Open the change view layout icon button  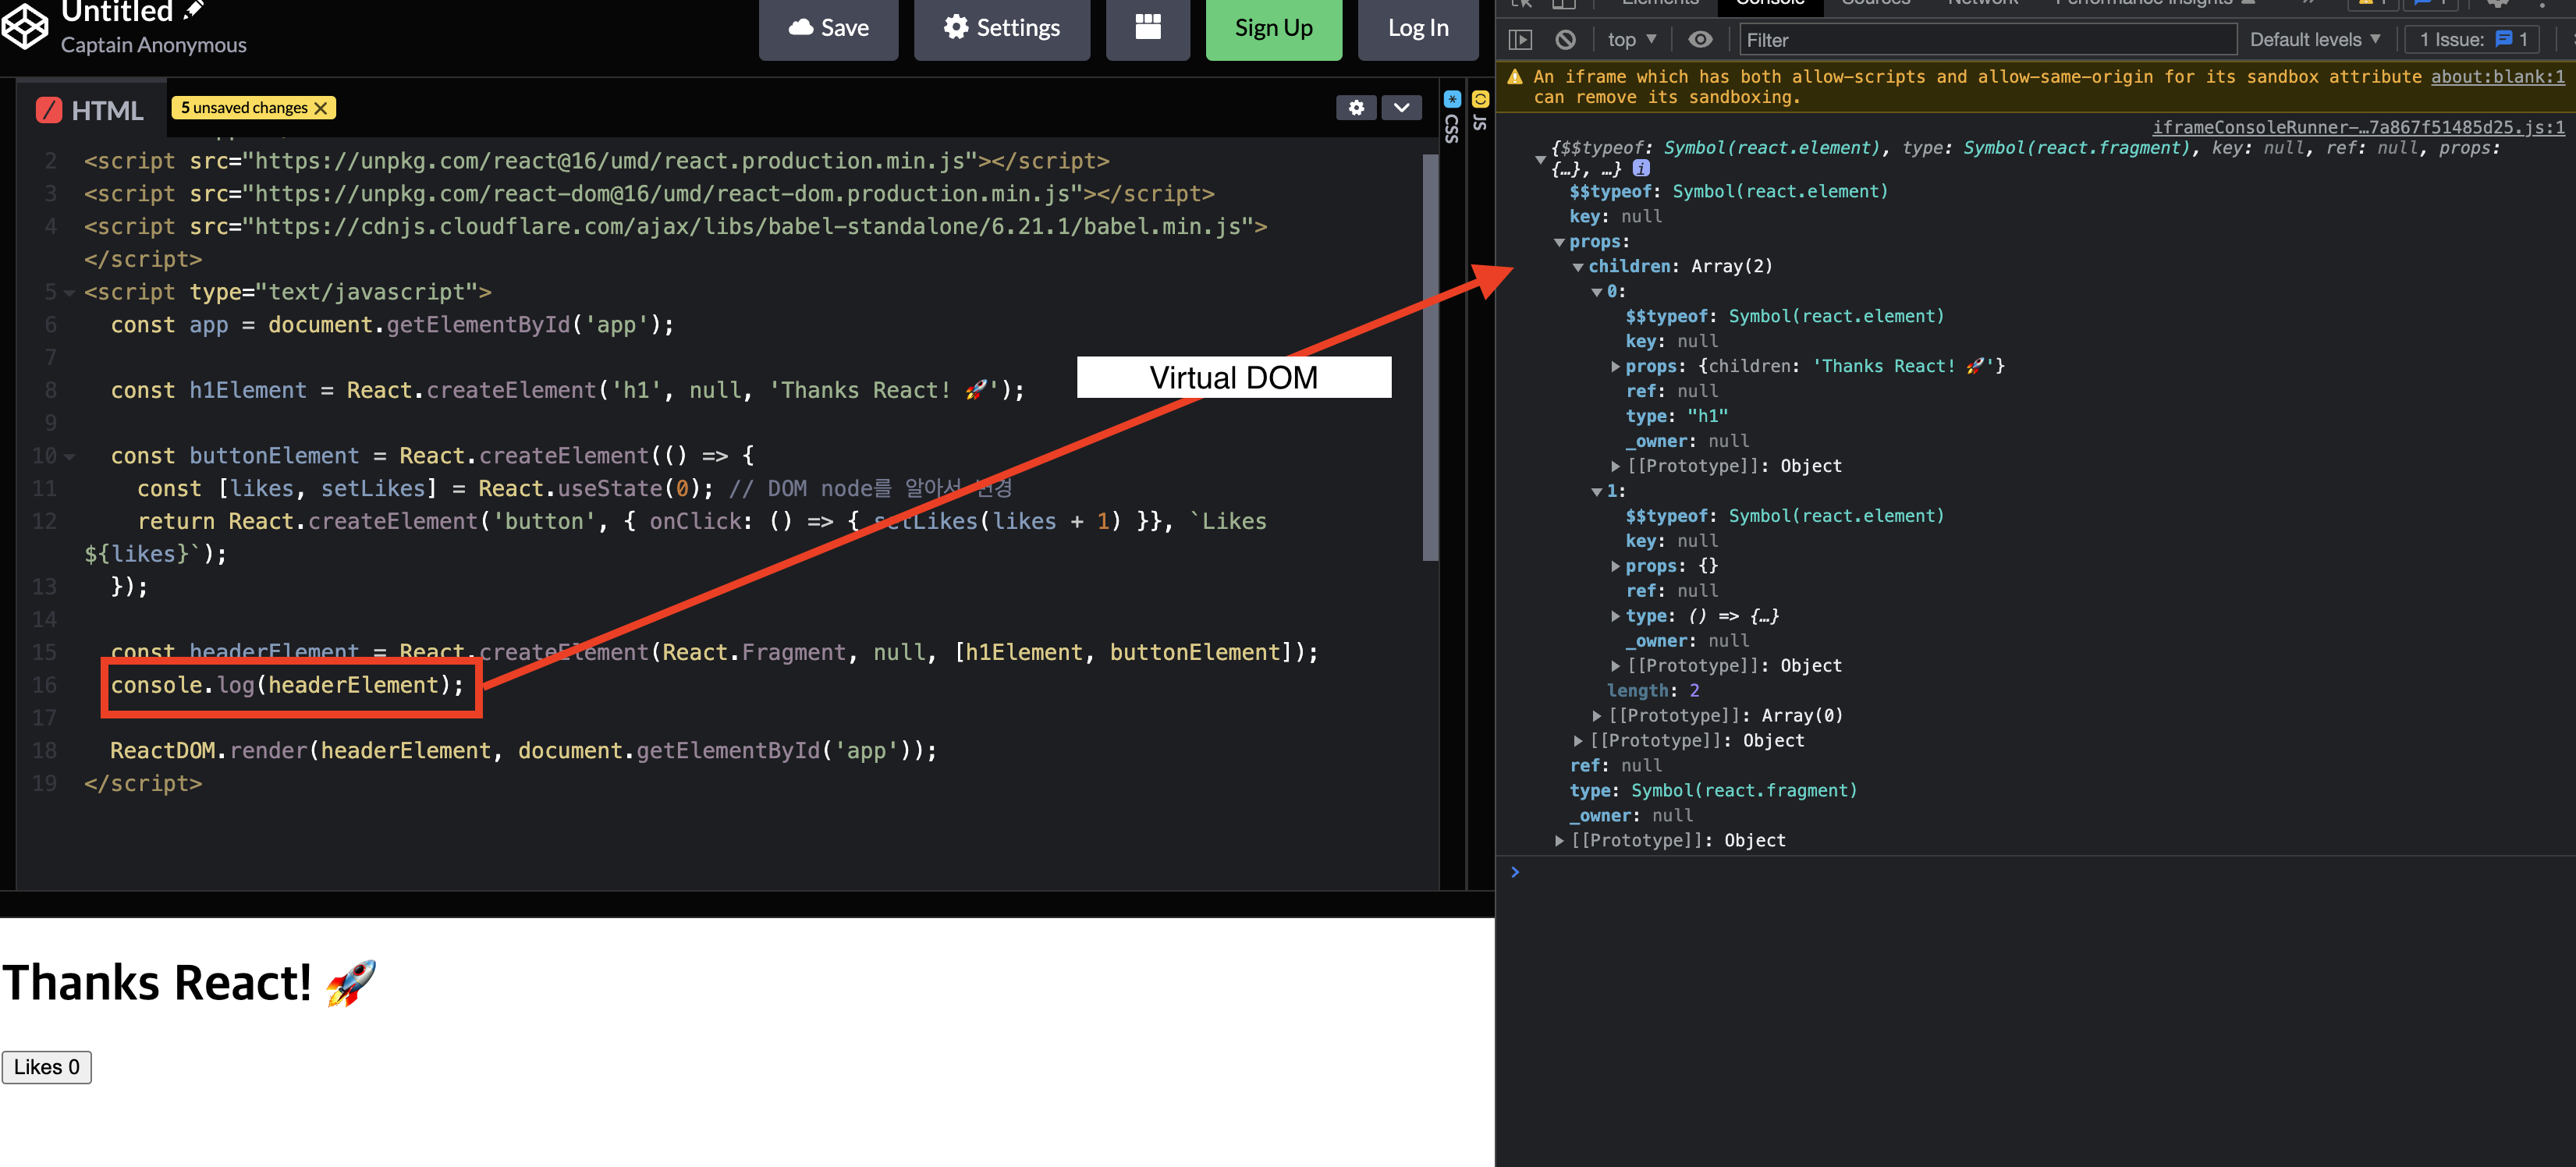[x=1147, y=27]
